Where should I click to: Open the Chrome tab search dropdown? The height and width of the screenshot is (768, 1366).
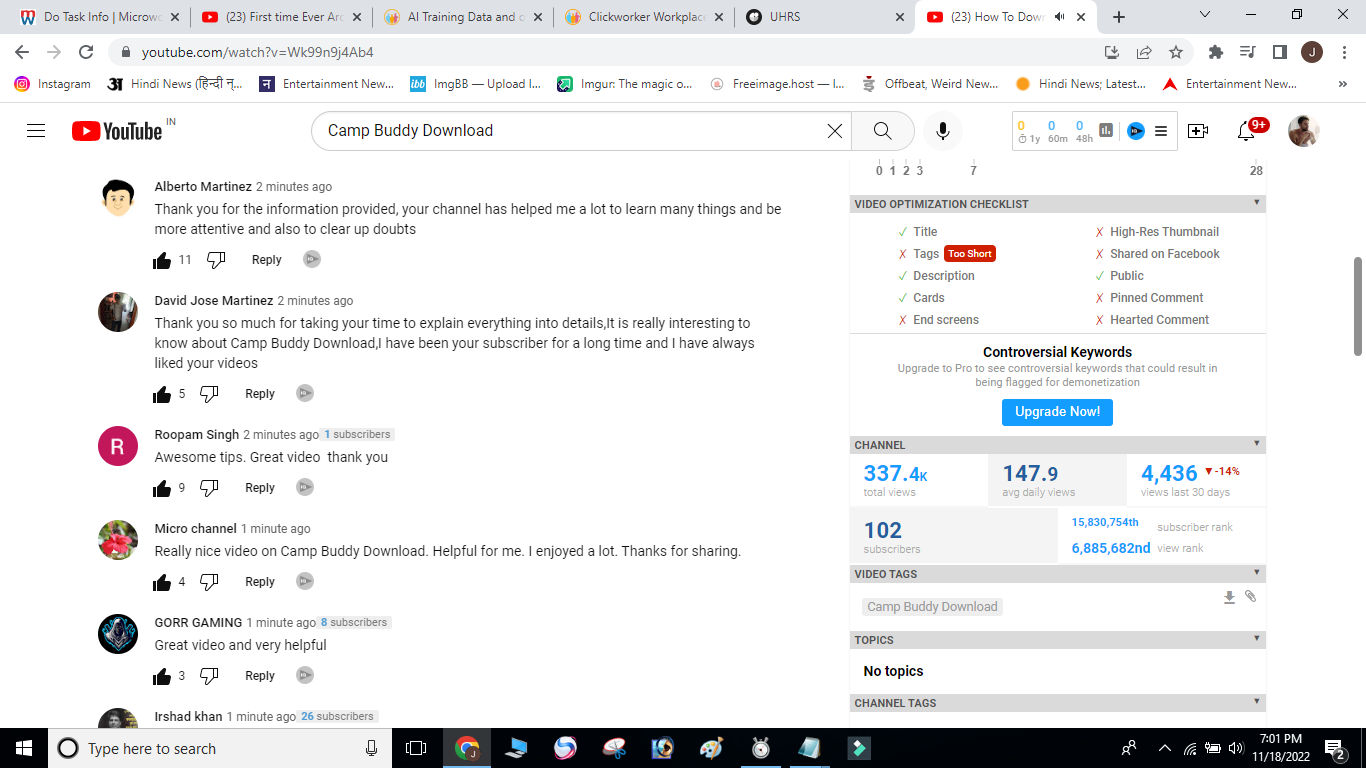click(1204, 16)
